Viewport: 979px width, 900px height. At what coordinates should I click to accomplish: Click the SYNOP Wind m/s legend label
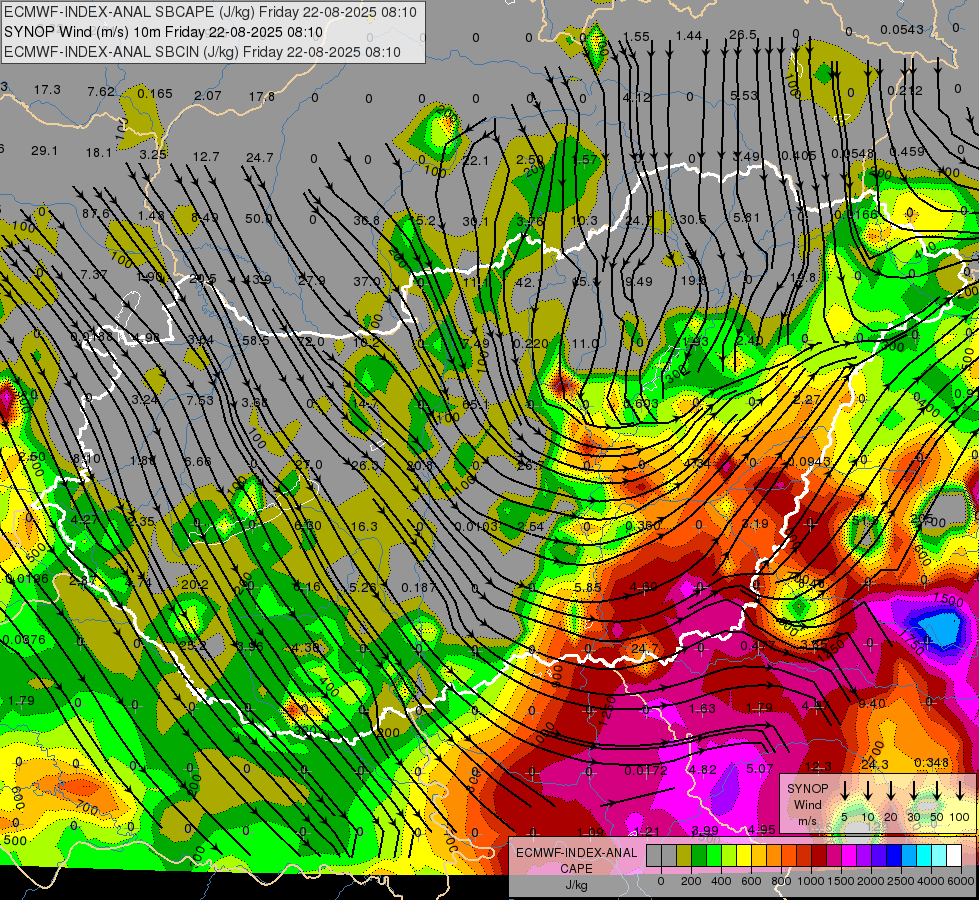807,804
